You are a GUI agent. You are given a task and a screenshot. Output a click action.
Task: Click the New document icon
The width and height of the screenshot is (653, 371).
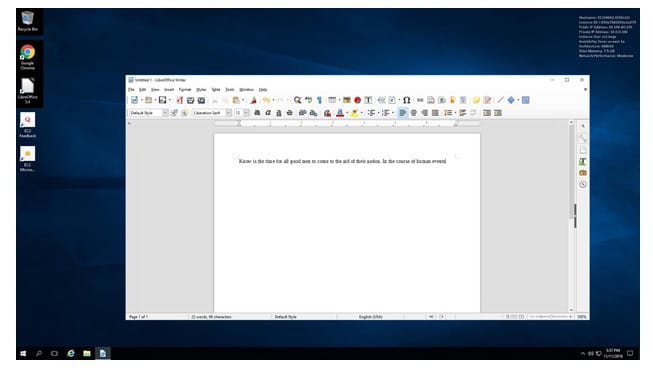[135, 100]
